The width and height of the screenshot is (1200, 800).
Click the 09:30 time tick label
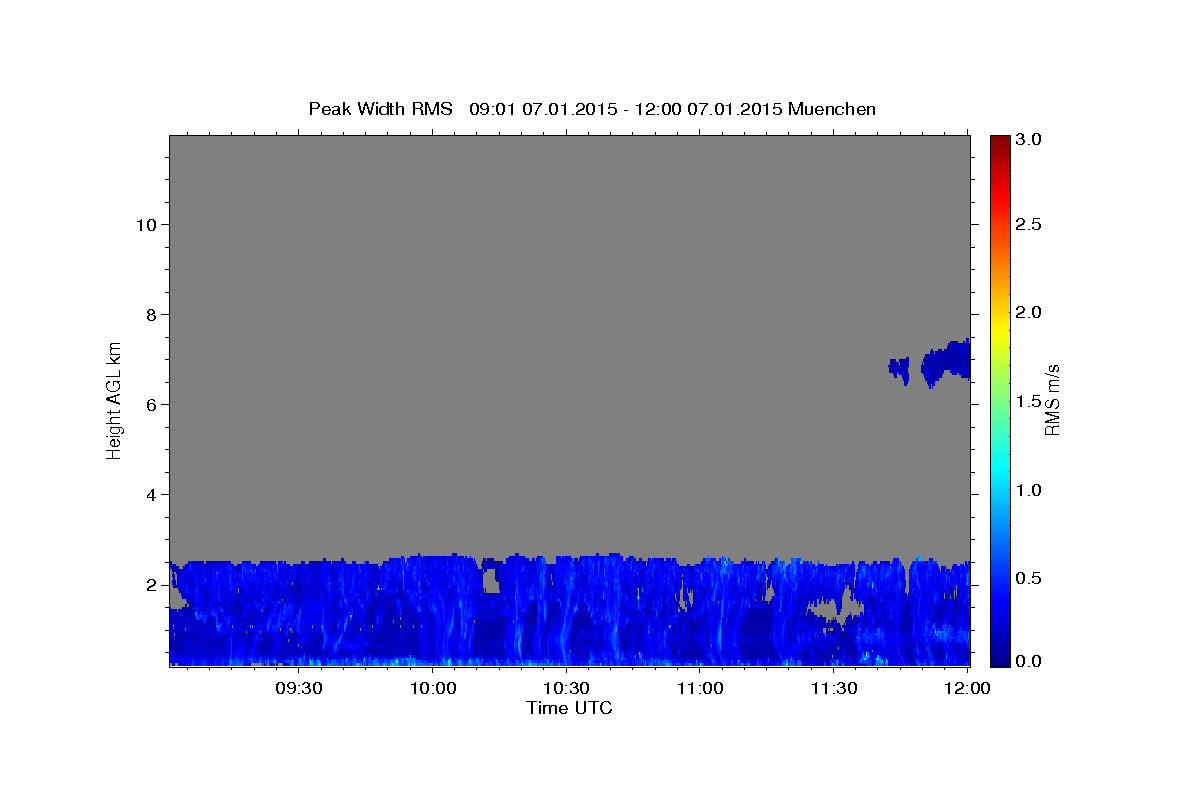tap(299, 688)
